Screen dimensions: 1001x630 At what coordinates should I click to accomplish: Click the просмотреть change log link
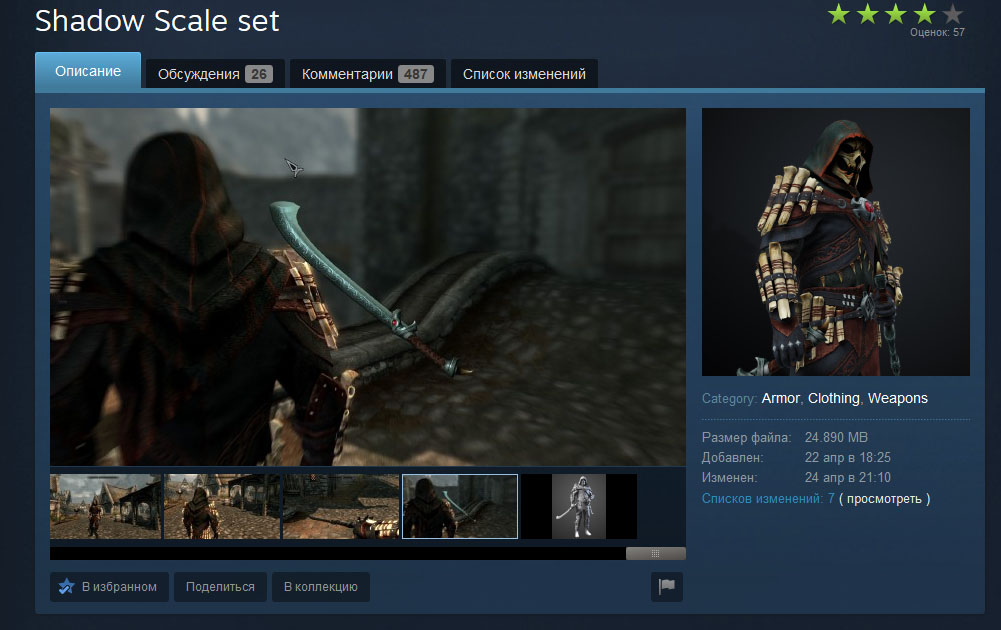(884, 499)
